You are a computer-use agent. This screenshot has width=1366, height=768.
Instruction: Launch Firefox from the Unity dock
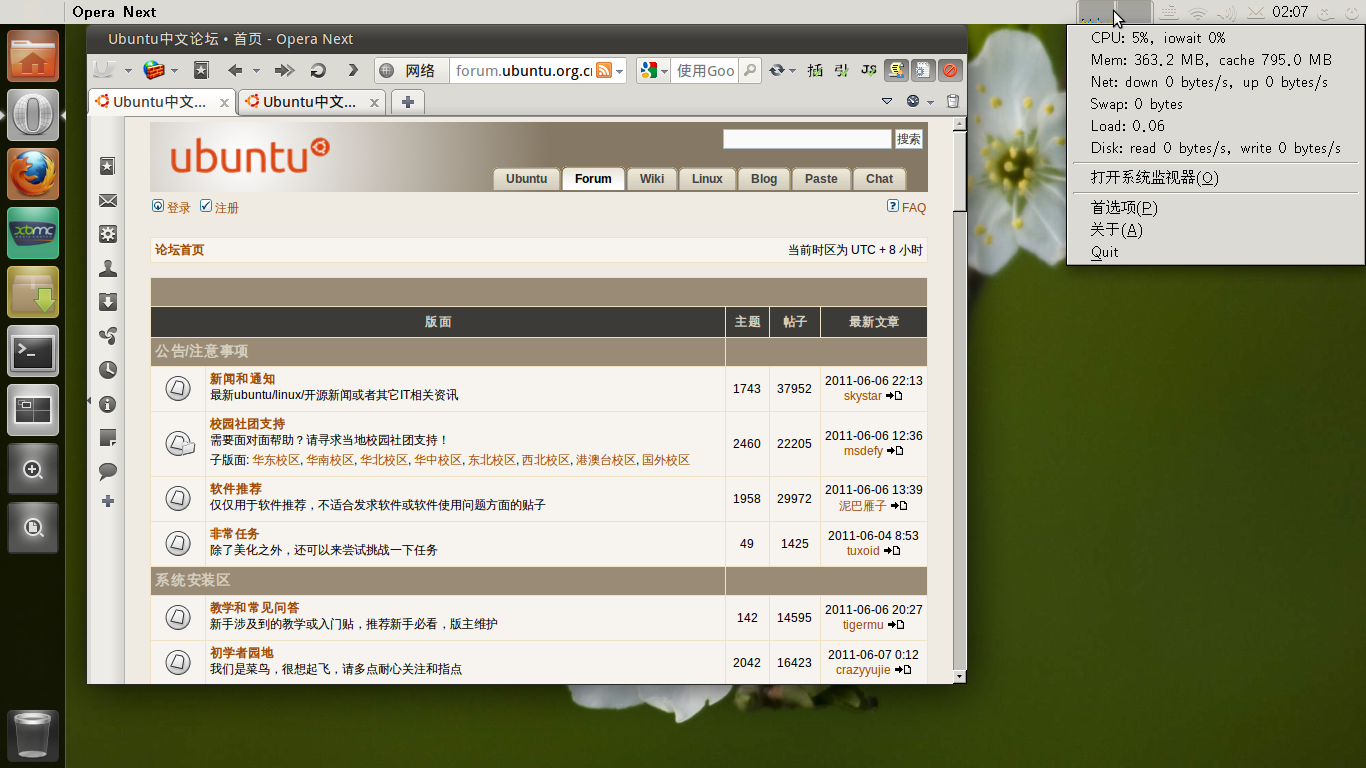tap(33, 174)
